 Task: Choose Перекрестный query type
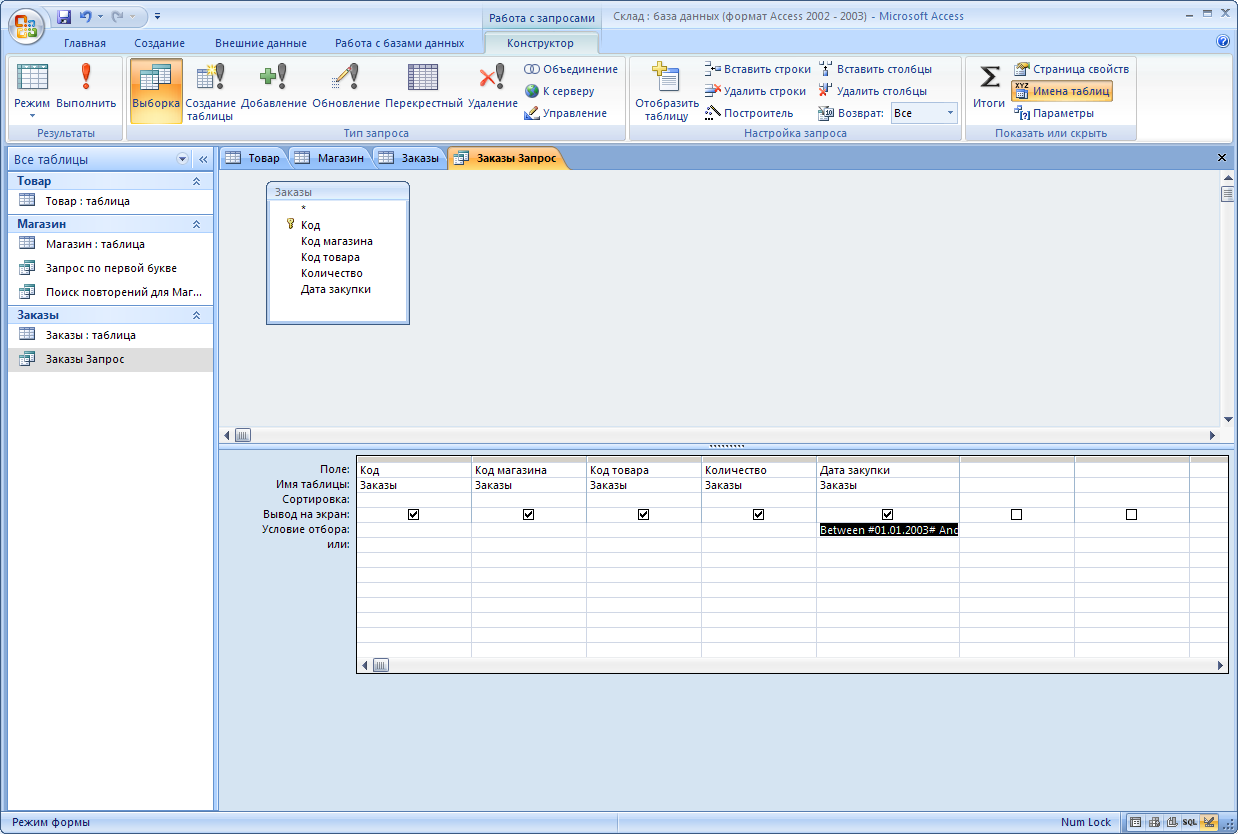[423, 89]
